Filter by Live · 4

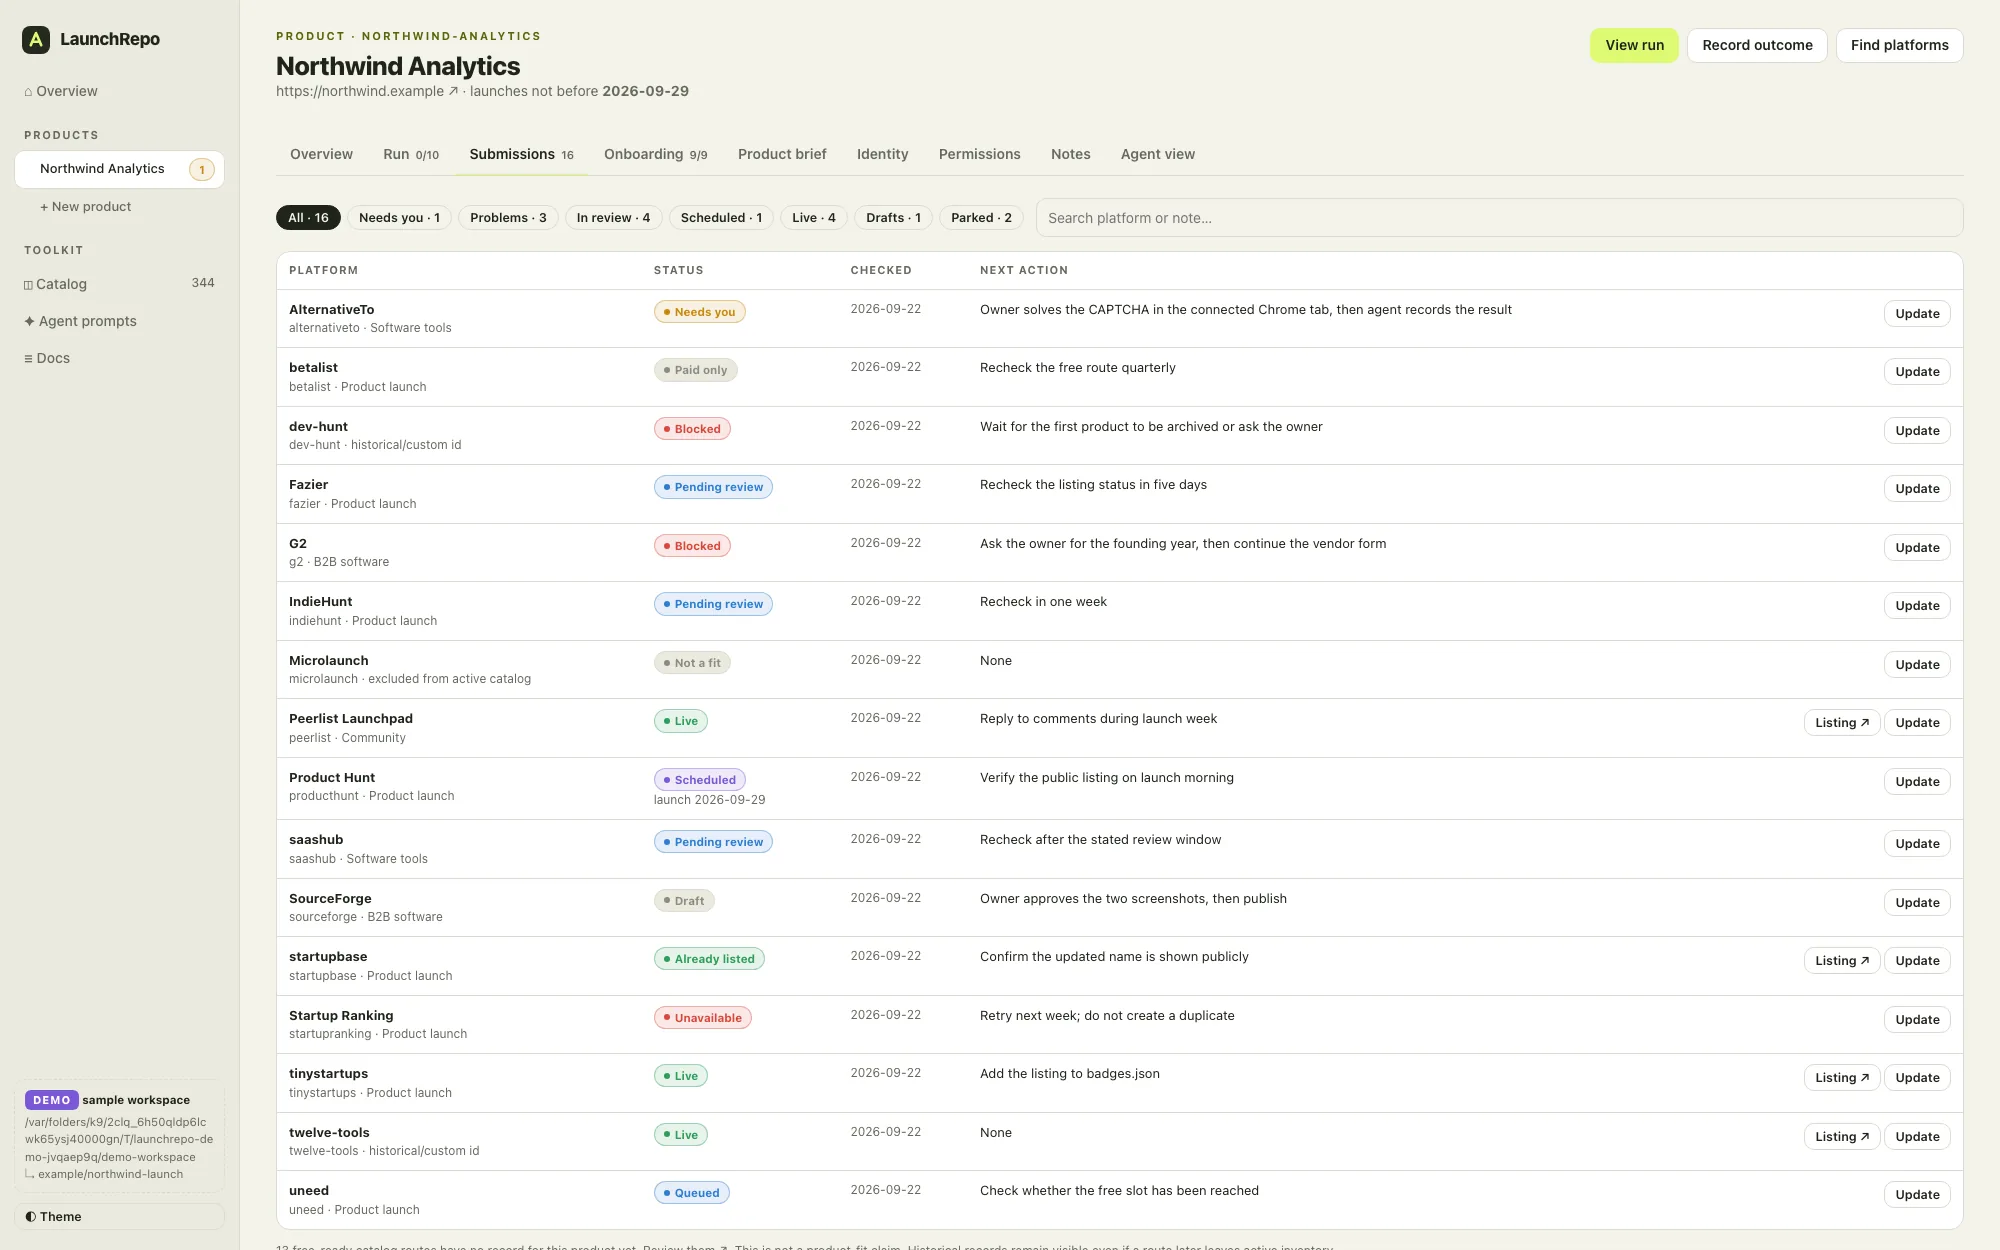(814, 218)
